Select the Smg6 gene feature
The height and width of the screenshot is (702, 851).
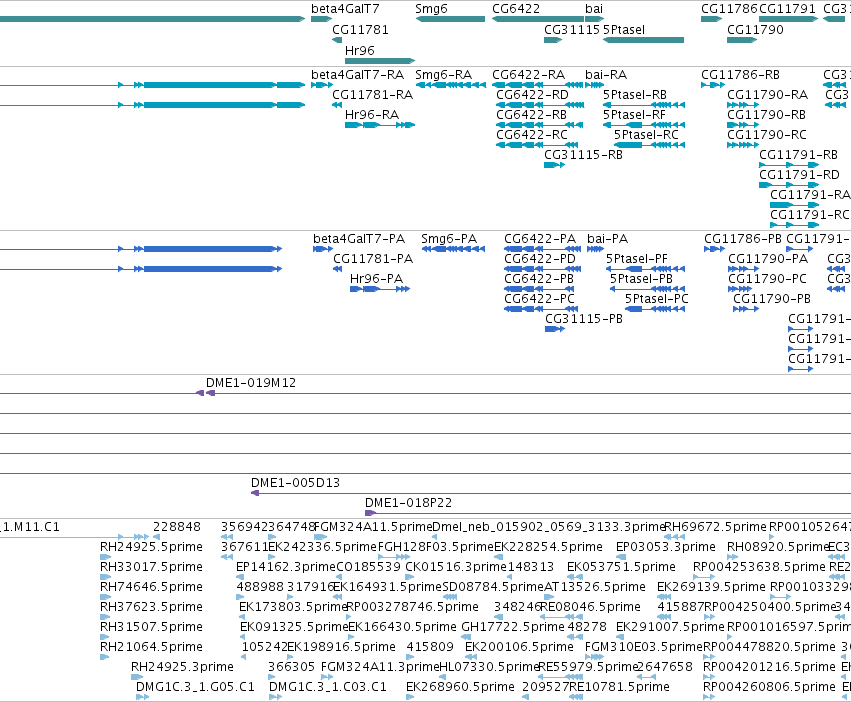pos(450,19)
